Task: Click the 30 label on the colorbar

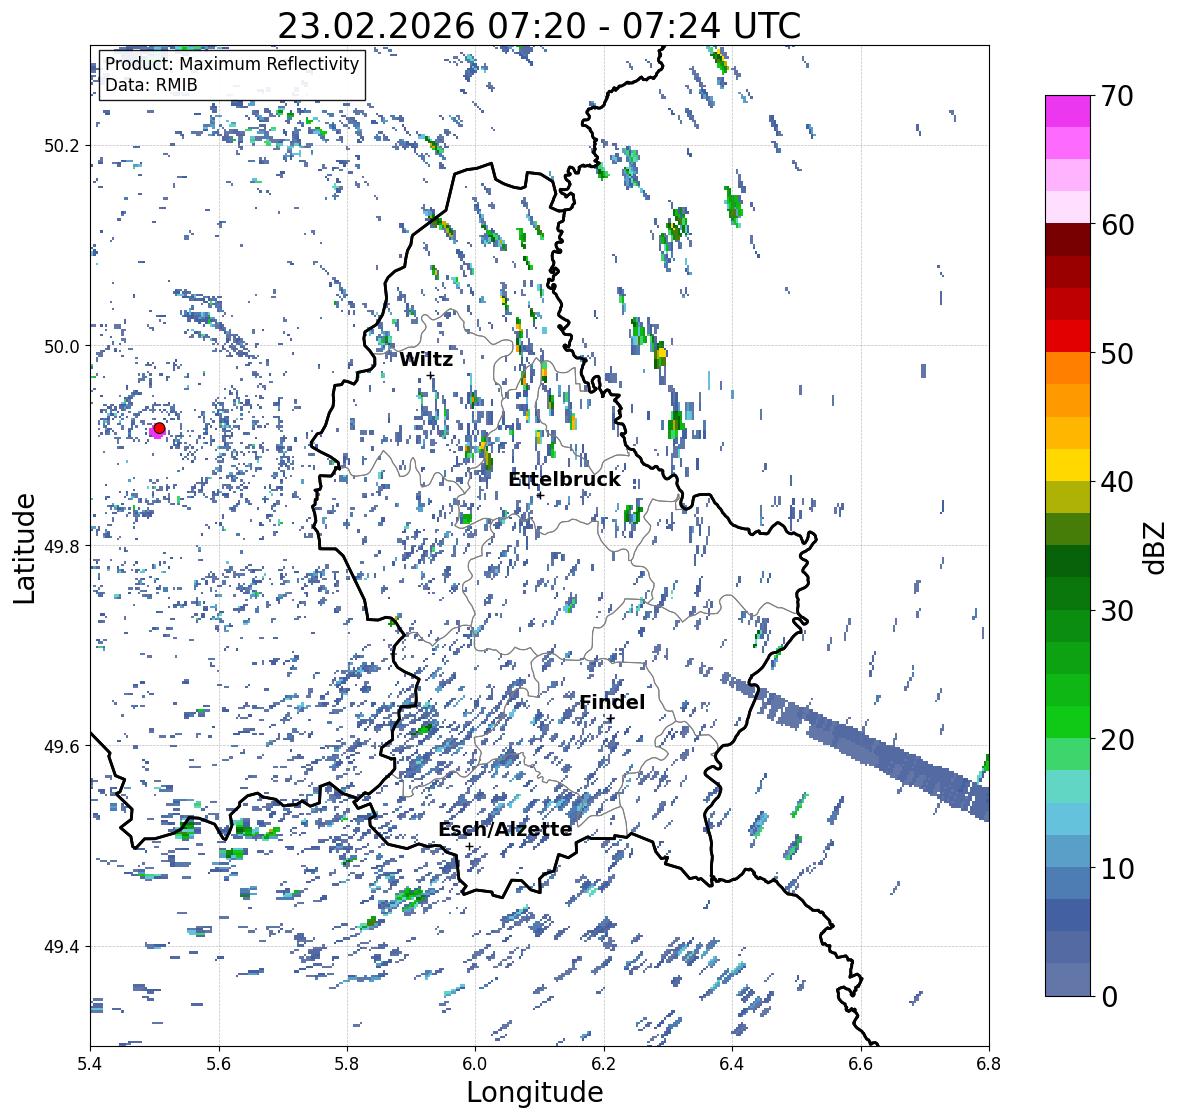Action: (x=1117, y=610)
